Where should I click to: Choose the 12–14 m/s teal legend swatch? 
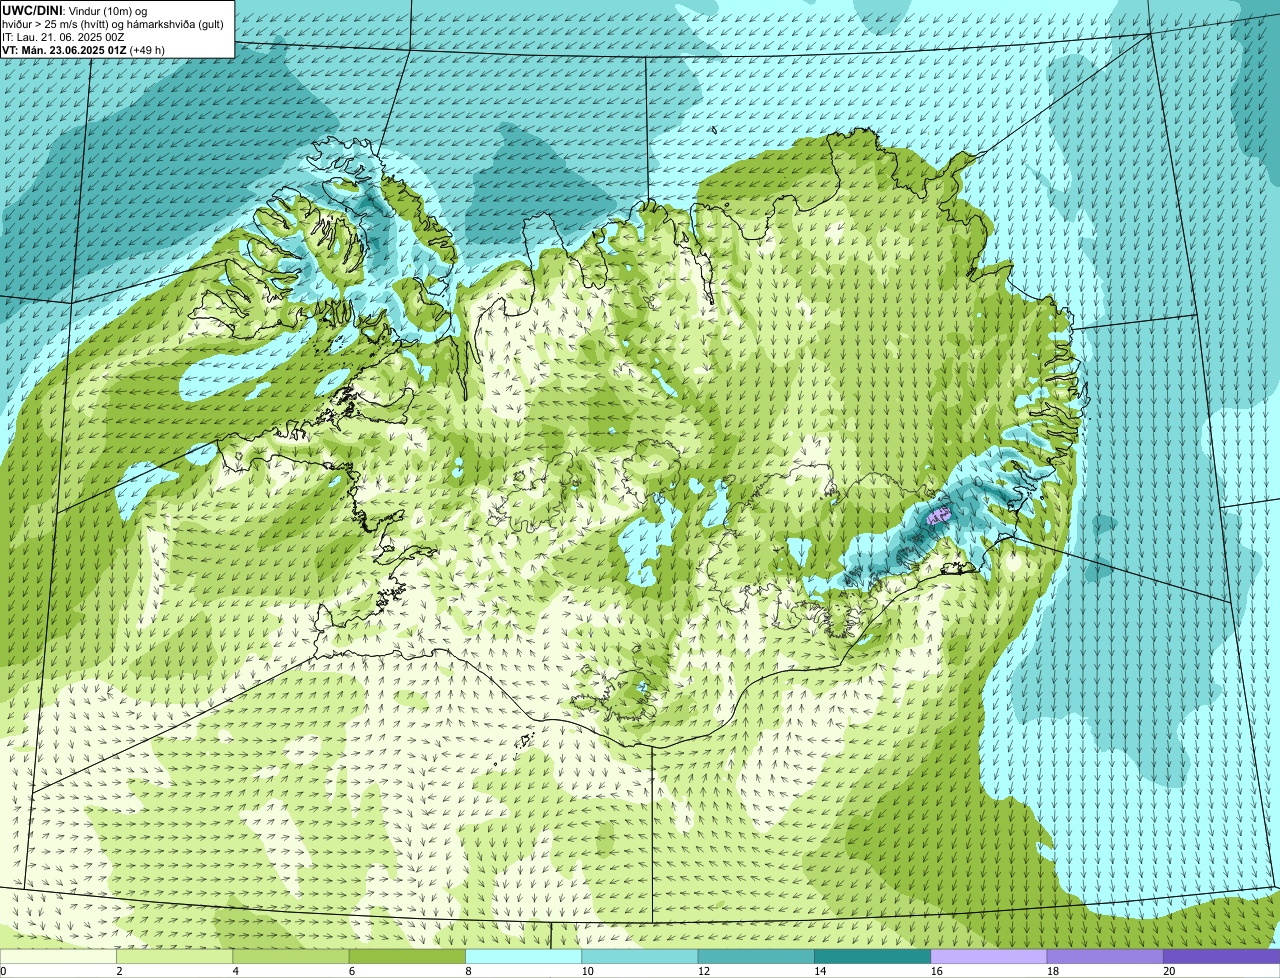pos(756,956)
